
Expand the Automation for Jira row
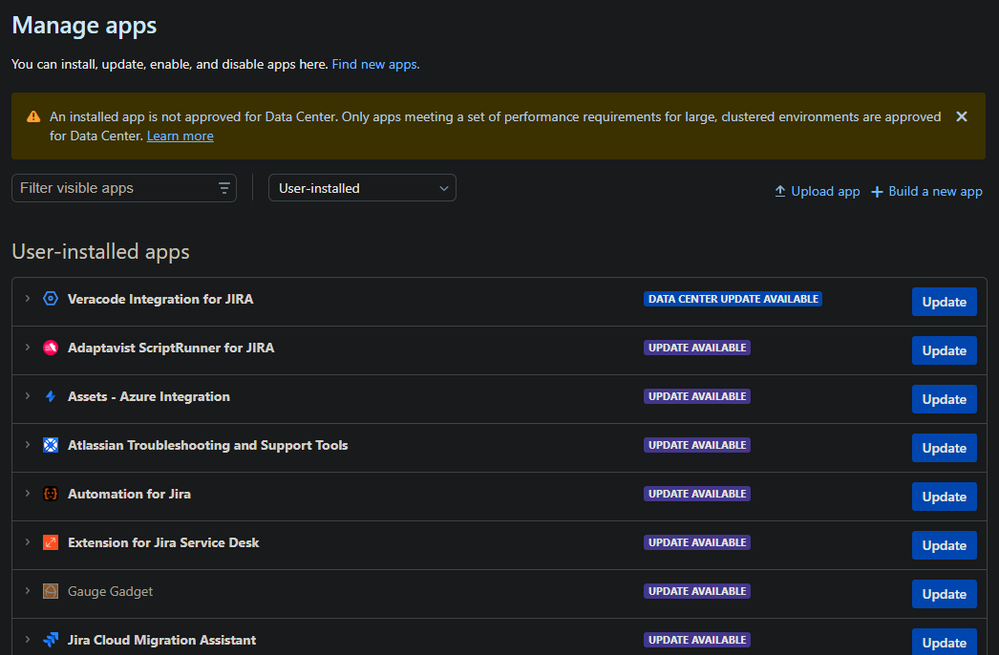coord(27,493)
